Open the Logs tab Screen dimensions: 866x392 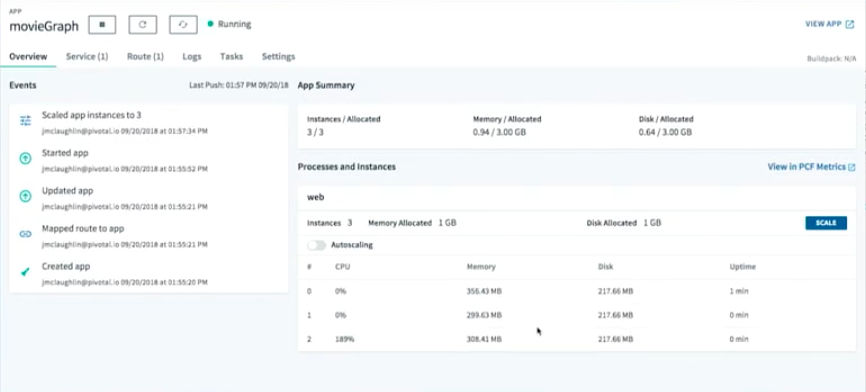pyautogui.click(x=192, y=56)
